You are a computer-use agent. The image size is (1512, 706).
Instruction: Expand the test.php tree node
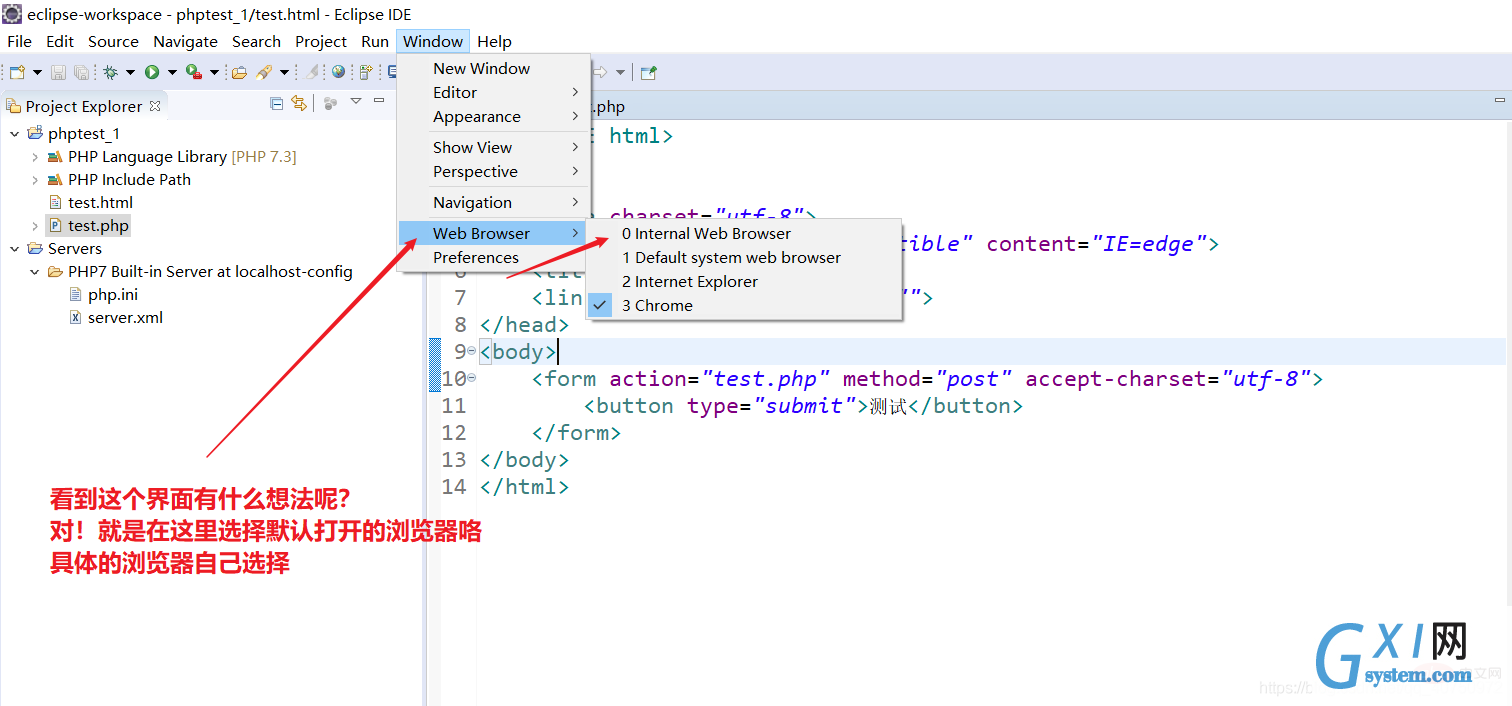click(x=35, y=226)
